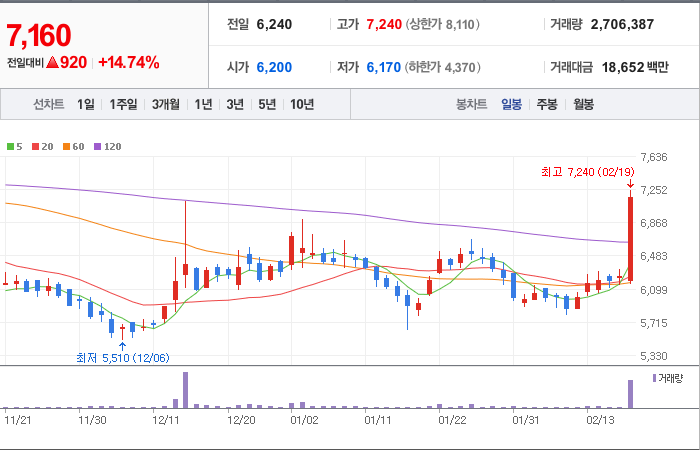Click the 02/13 date axis label
This screenshot has height=450, width=700.
tap(600, 421)
